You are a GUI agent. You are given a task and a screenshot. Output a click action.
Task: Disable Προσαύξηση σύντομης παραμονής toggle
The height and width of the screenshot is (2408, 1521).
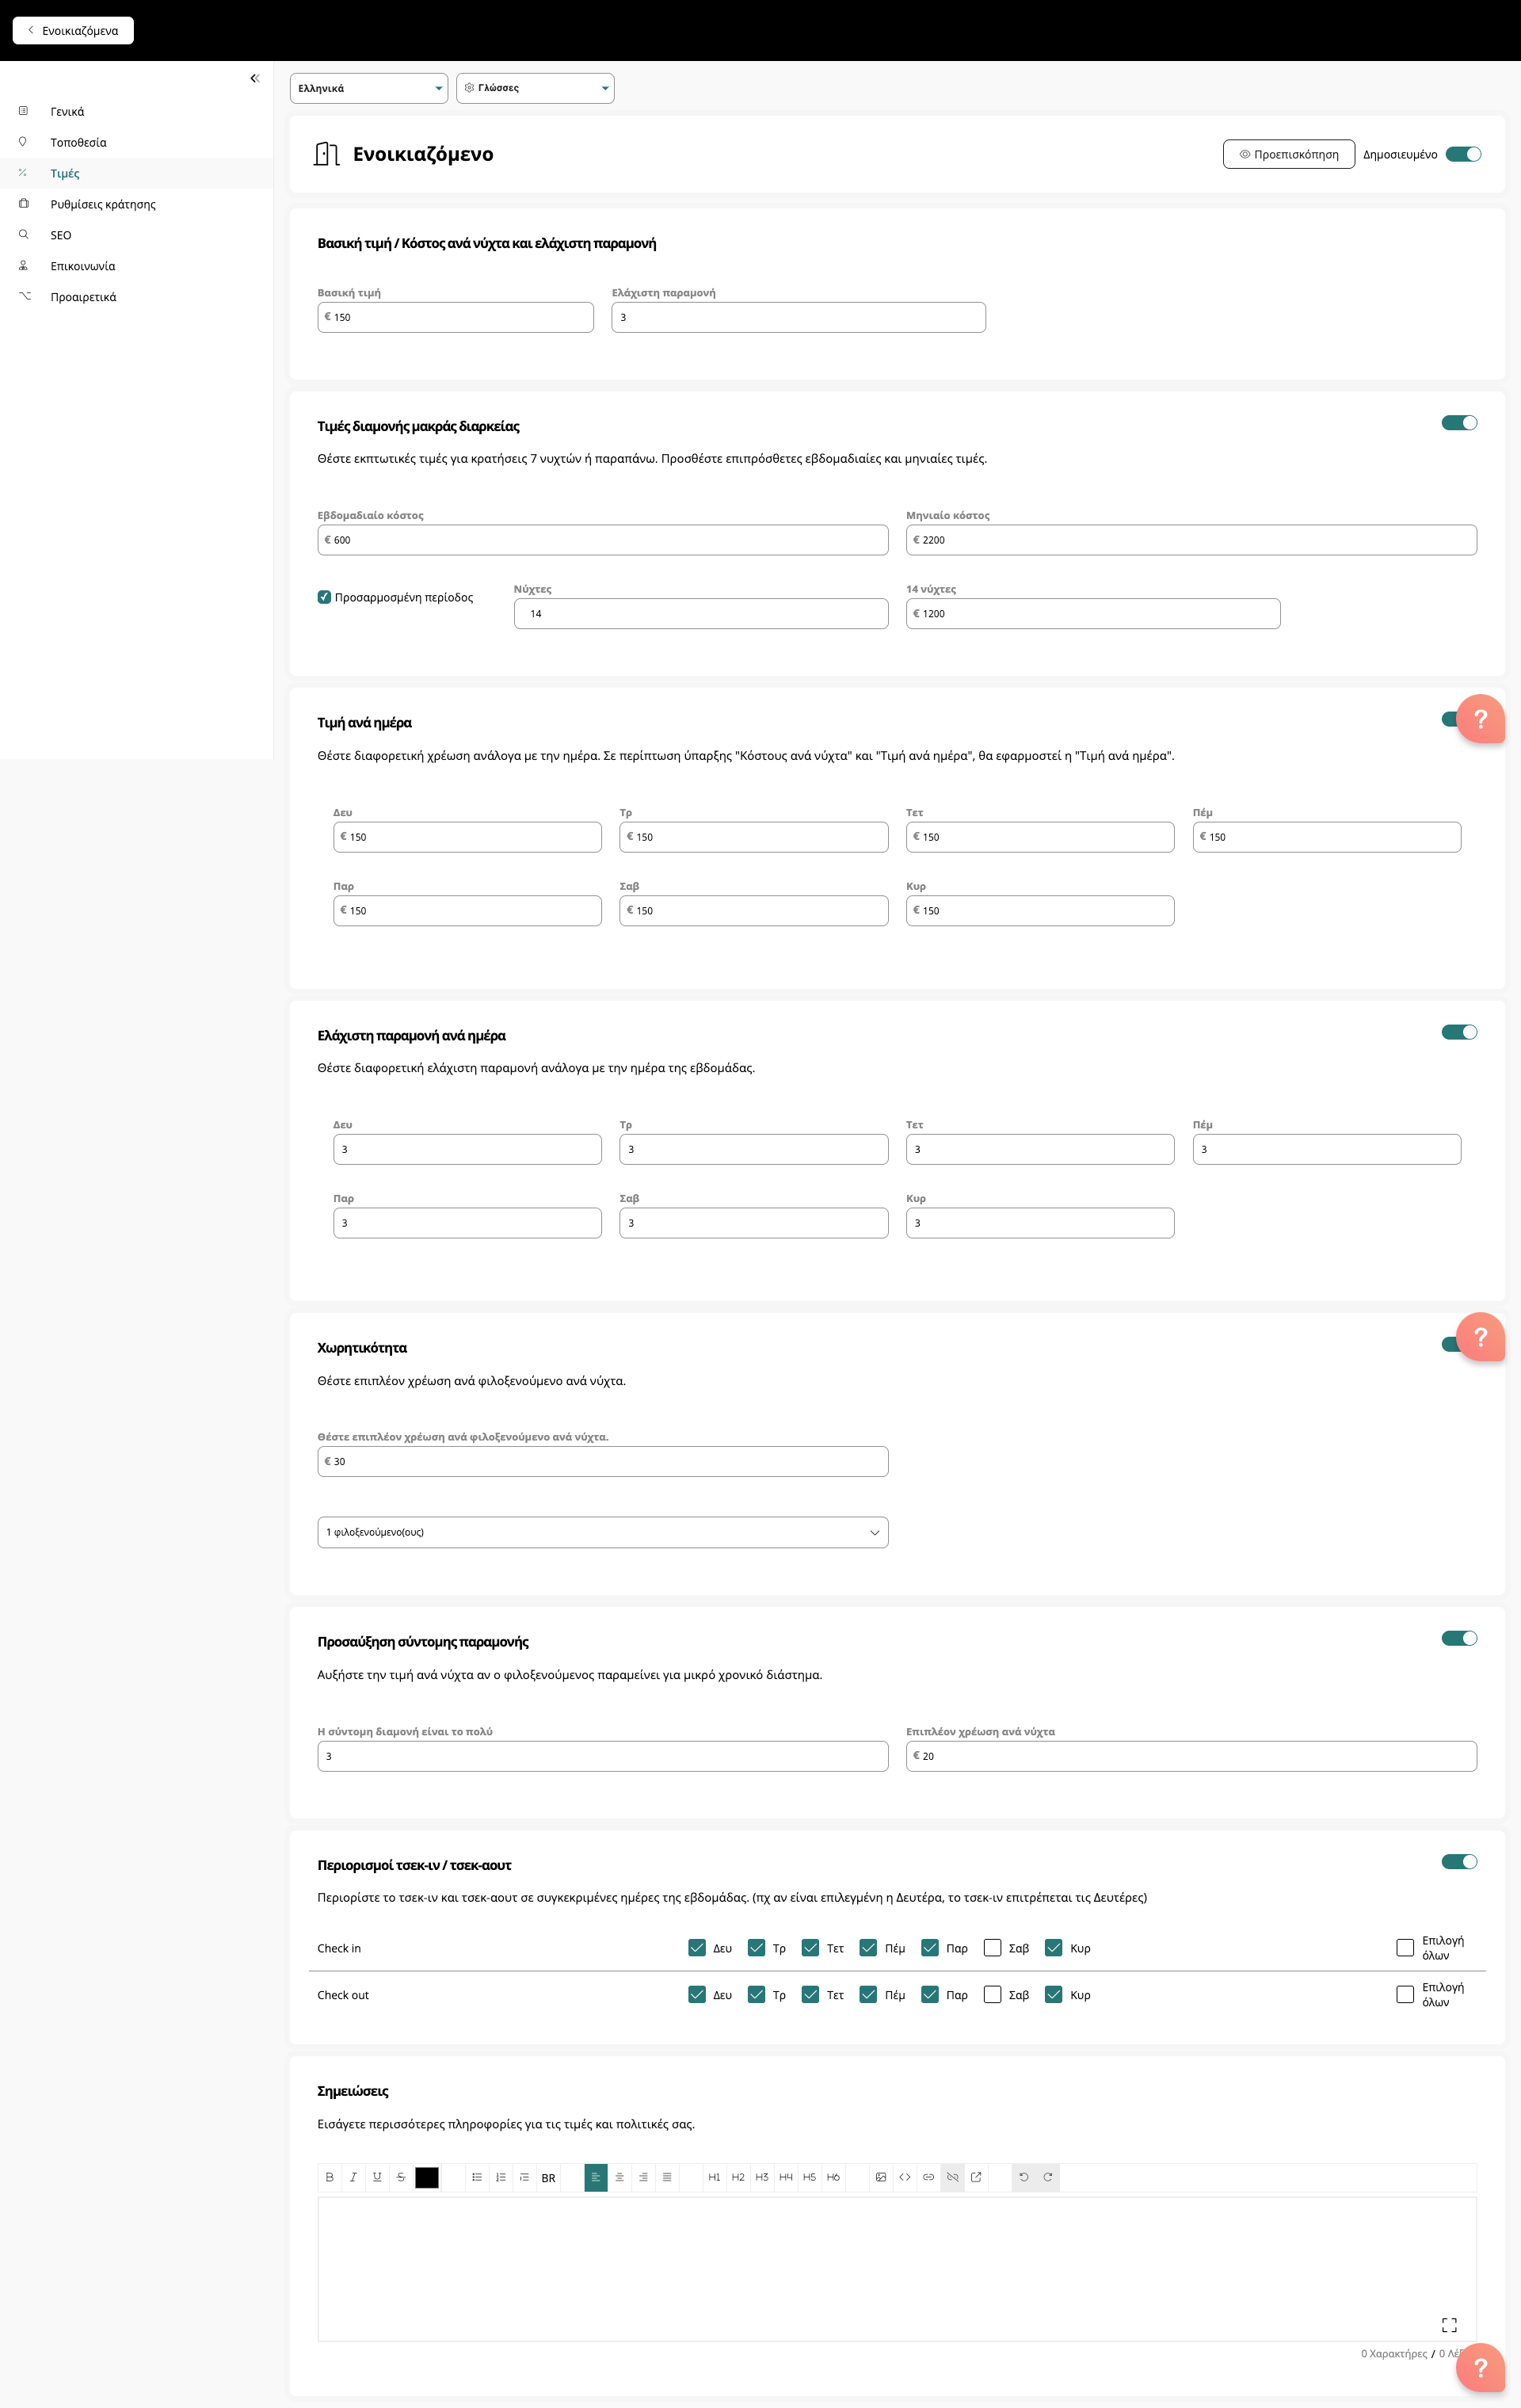(1459, 1638)
